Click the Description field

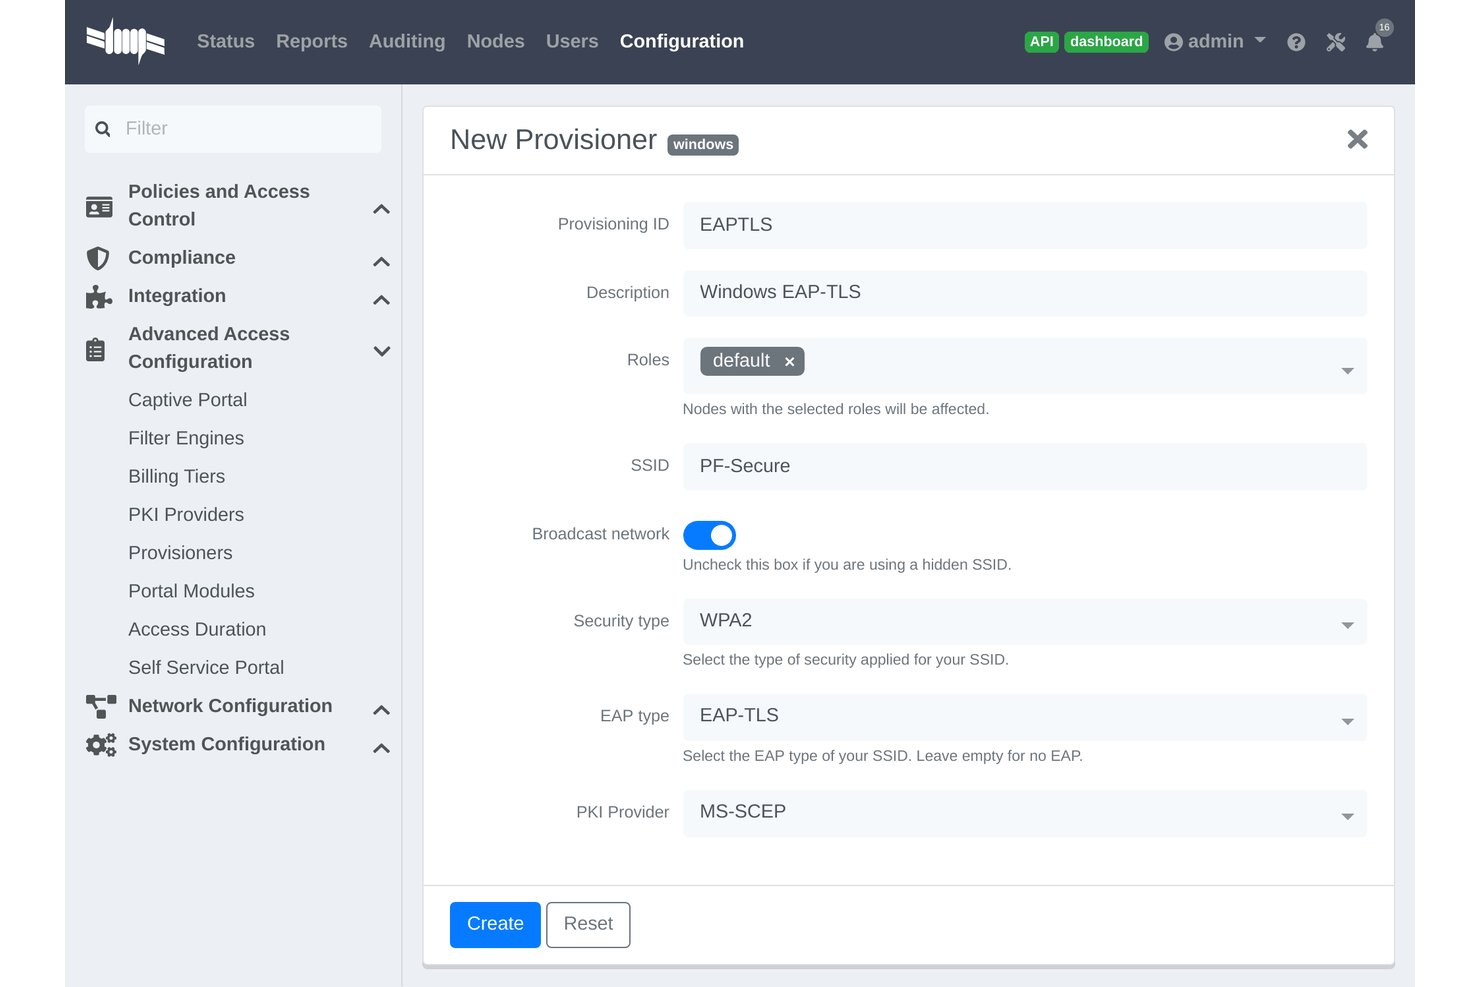1025,293
